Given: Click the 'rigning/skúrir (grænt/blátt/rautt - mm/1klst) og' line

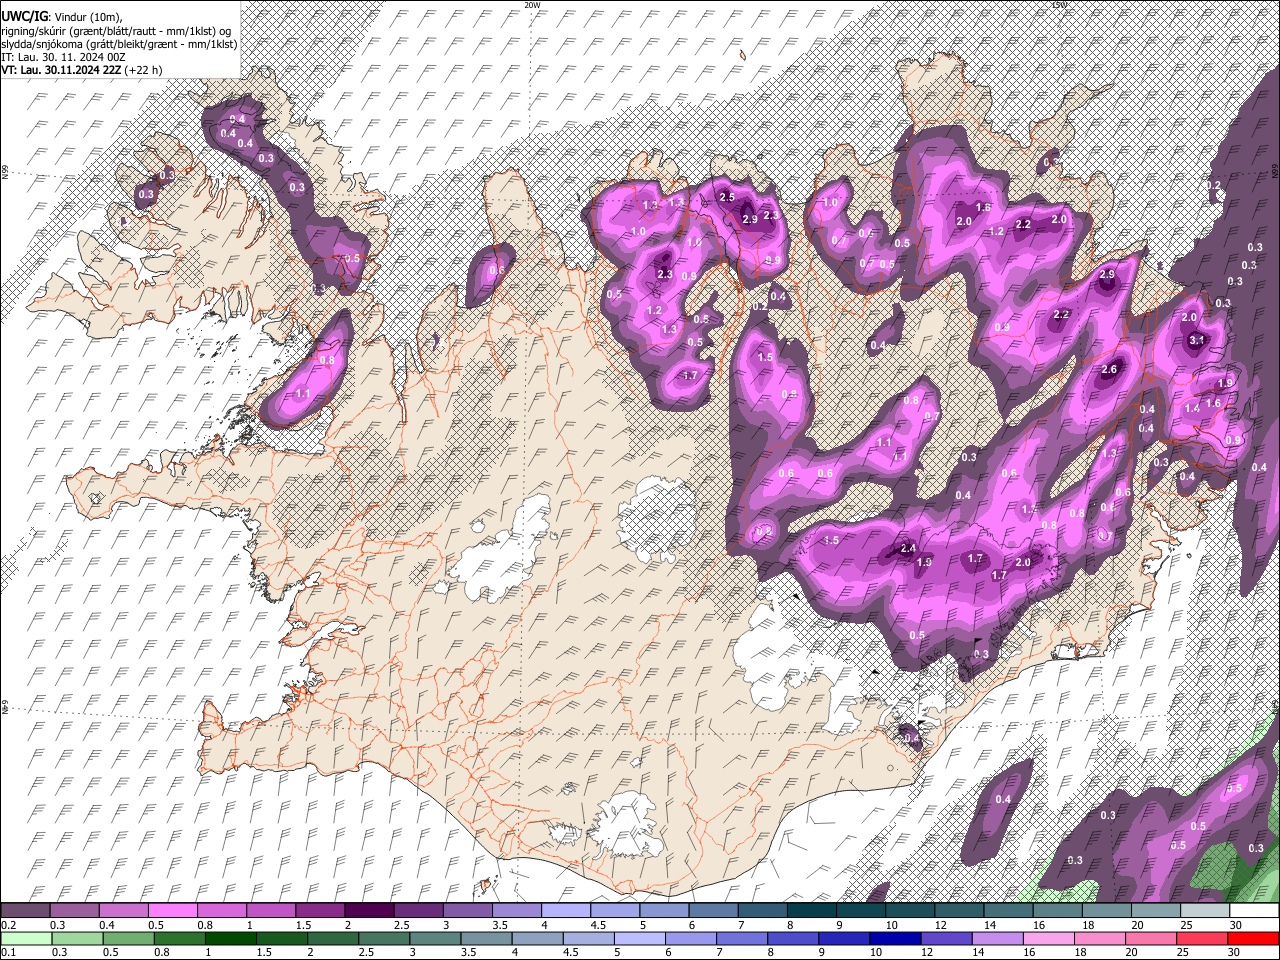Looking at the screenshot, I should click(x=116, y=31).
